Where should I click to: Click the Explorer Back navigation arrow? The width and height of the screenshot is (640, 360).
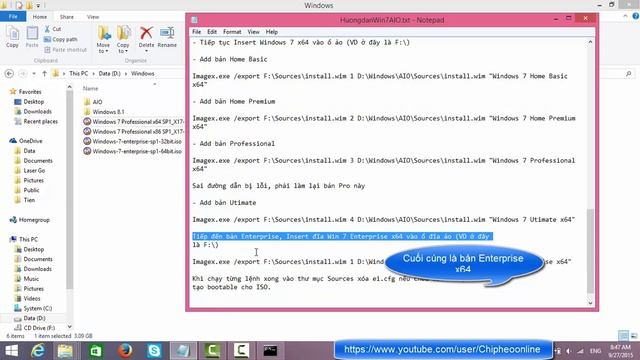tap(9, 73)
